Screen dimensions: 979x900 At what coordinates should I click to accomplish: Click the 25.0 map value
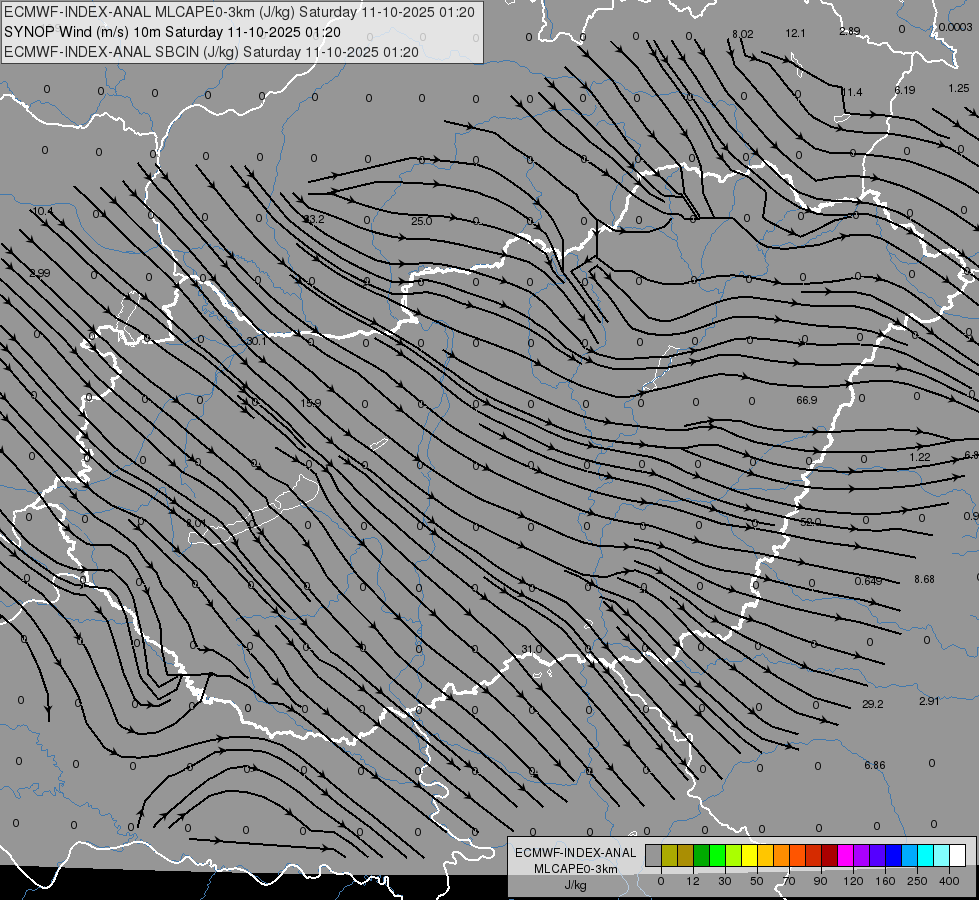421,220
